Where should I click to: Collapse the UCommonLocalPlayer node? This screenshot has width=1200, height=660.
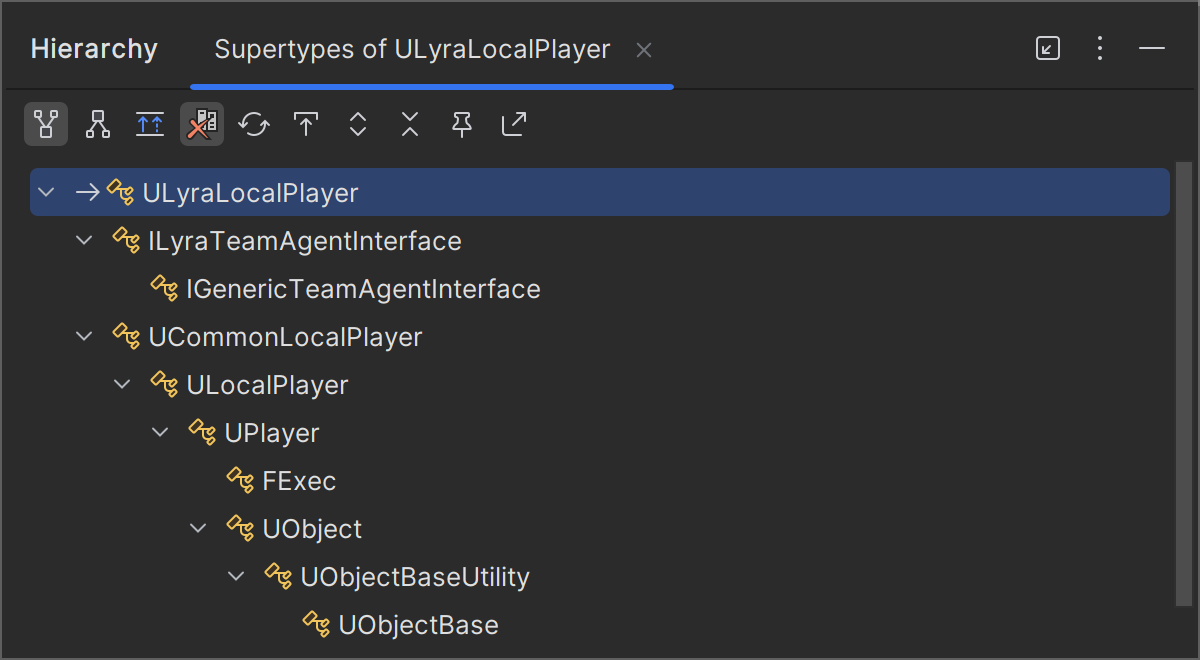click(84, 336)
